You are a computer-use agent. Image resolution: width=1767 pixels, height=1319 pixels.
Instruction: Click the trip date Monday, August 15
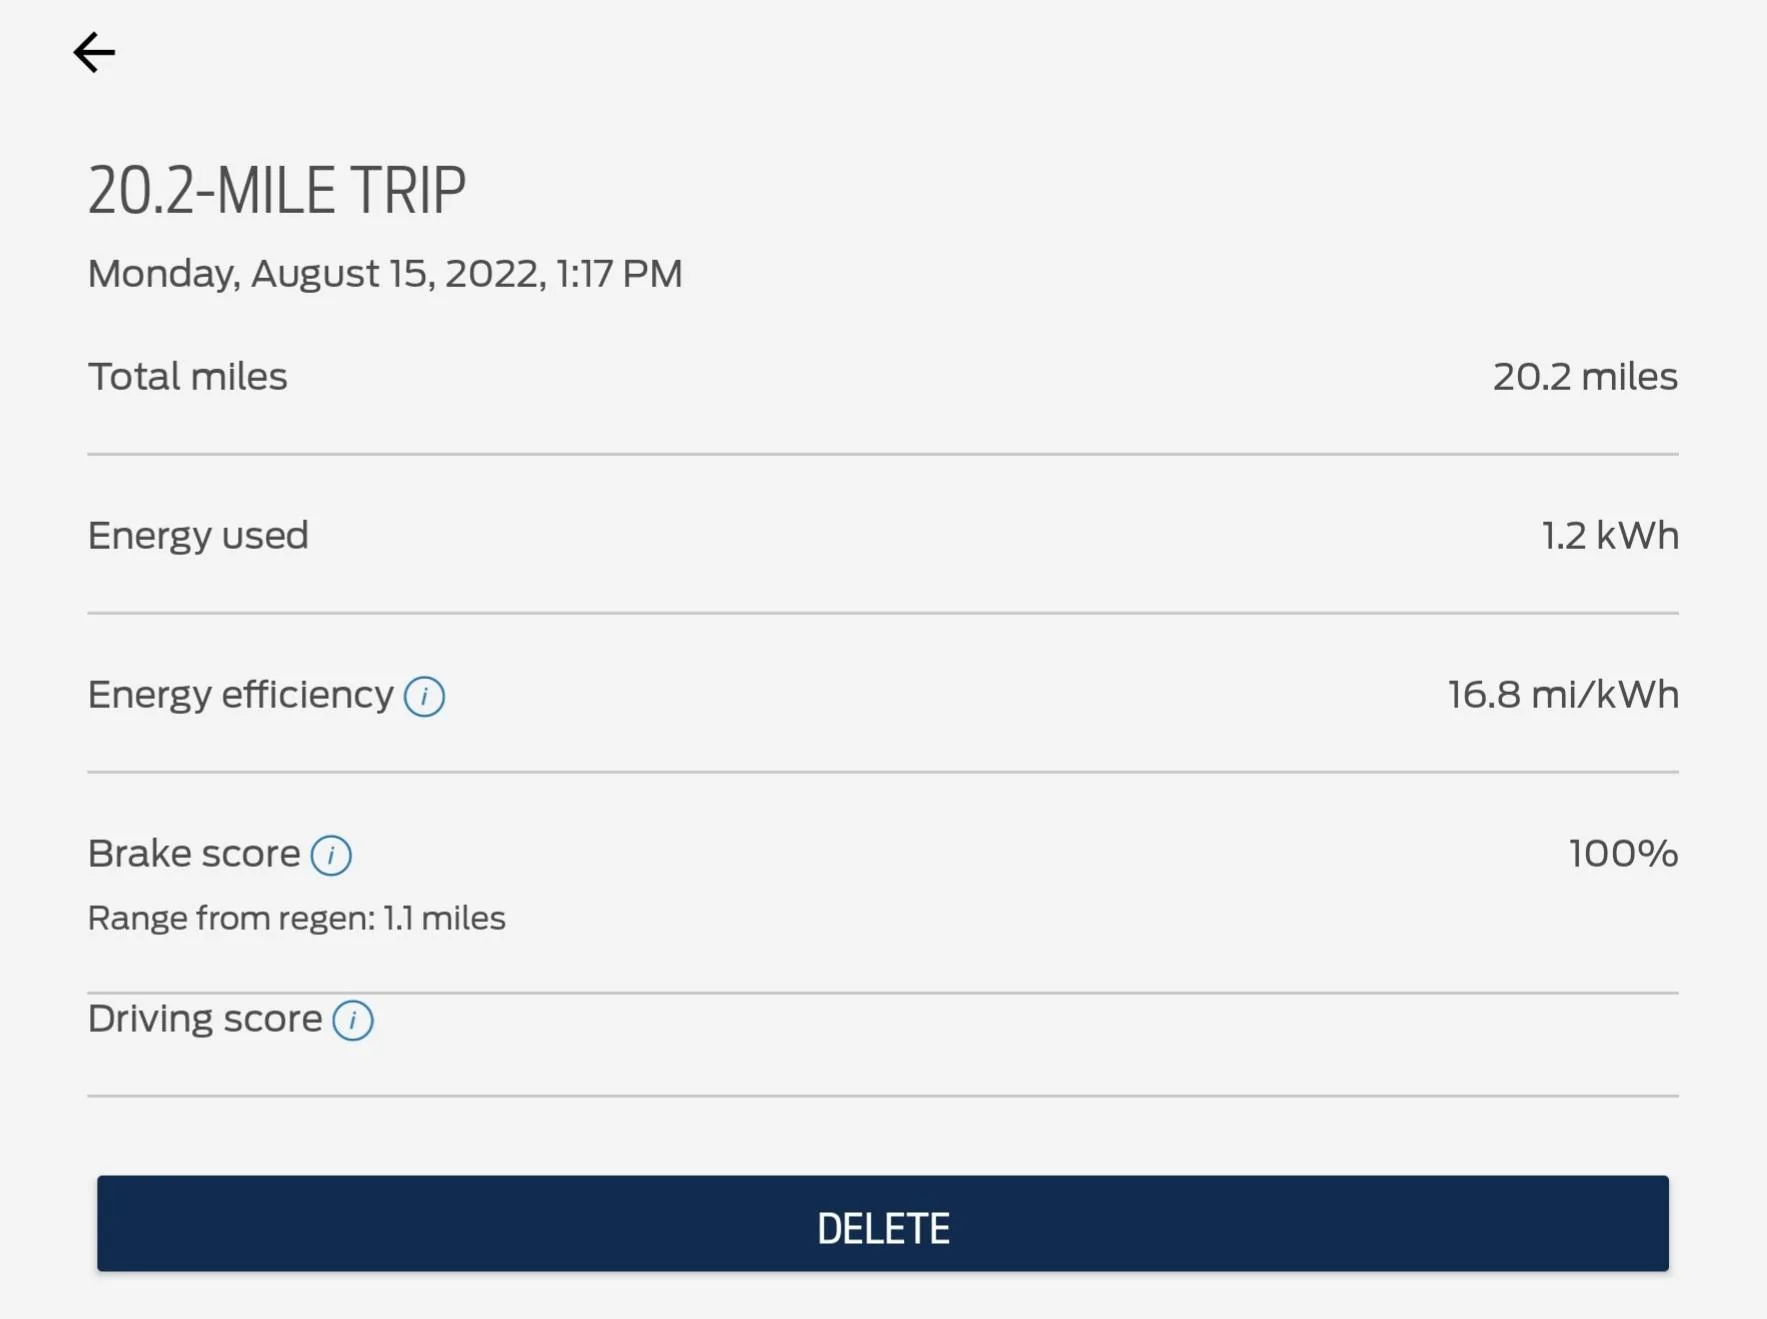click(384, 272)
